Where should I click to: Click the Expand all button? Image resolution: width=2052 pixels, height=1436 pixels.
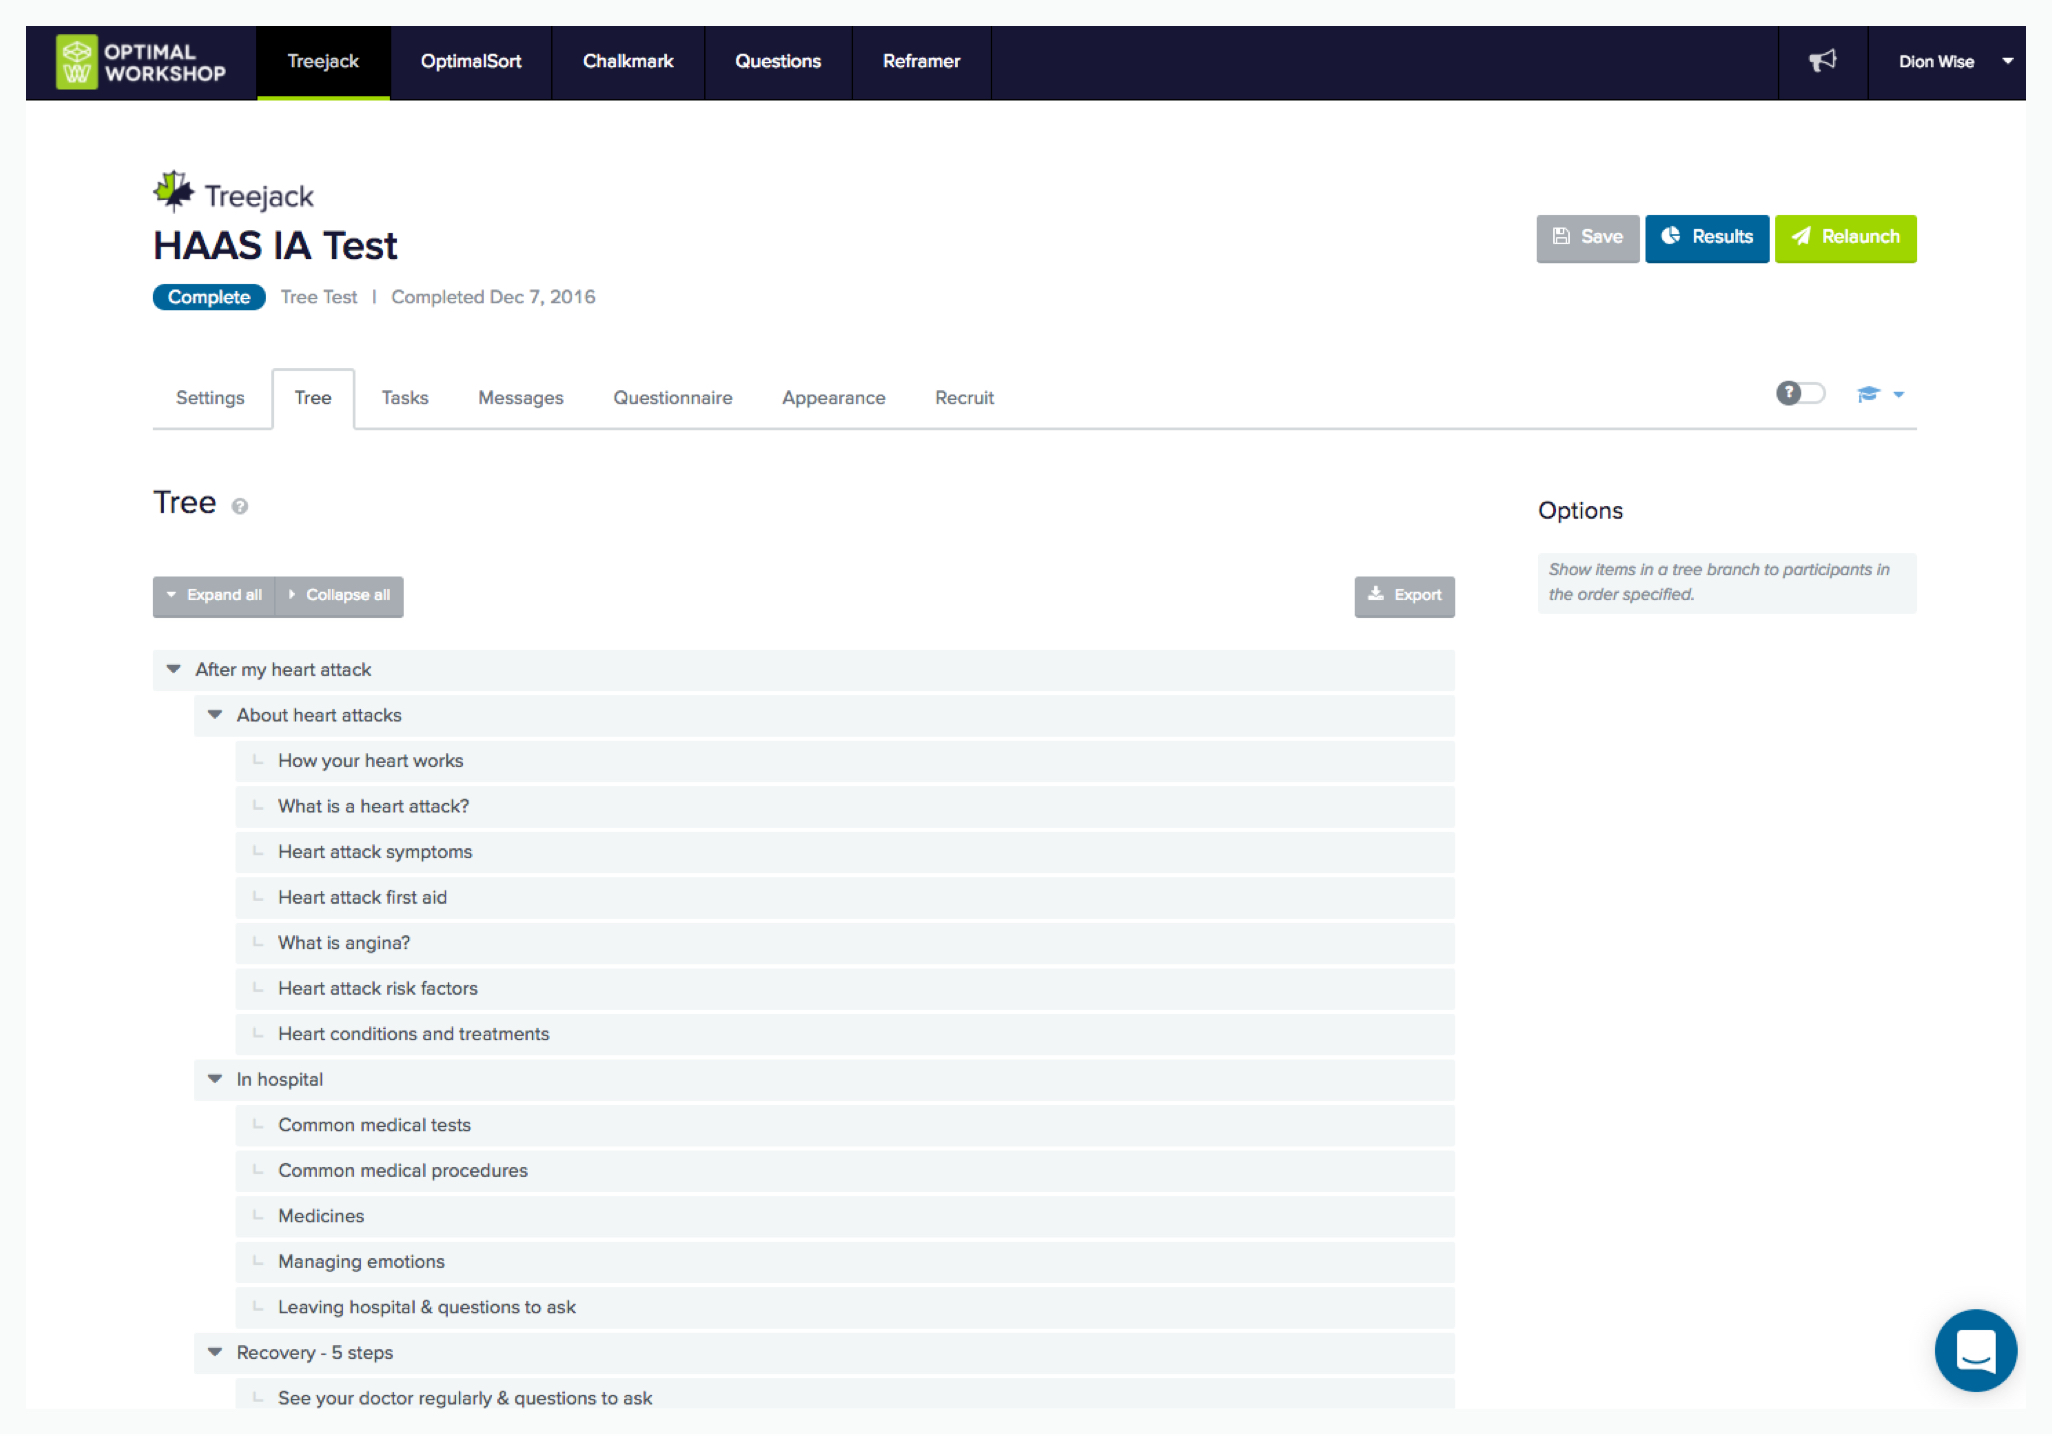click(x=214, y=595)
